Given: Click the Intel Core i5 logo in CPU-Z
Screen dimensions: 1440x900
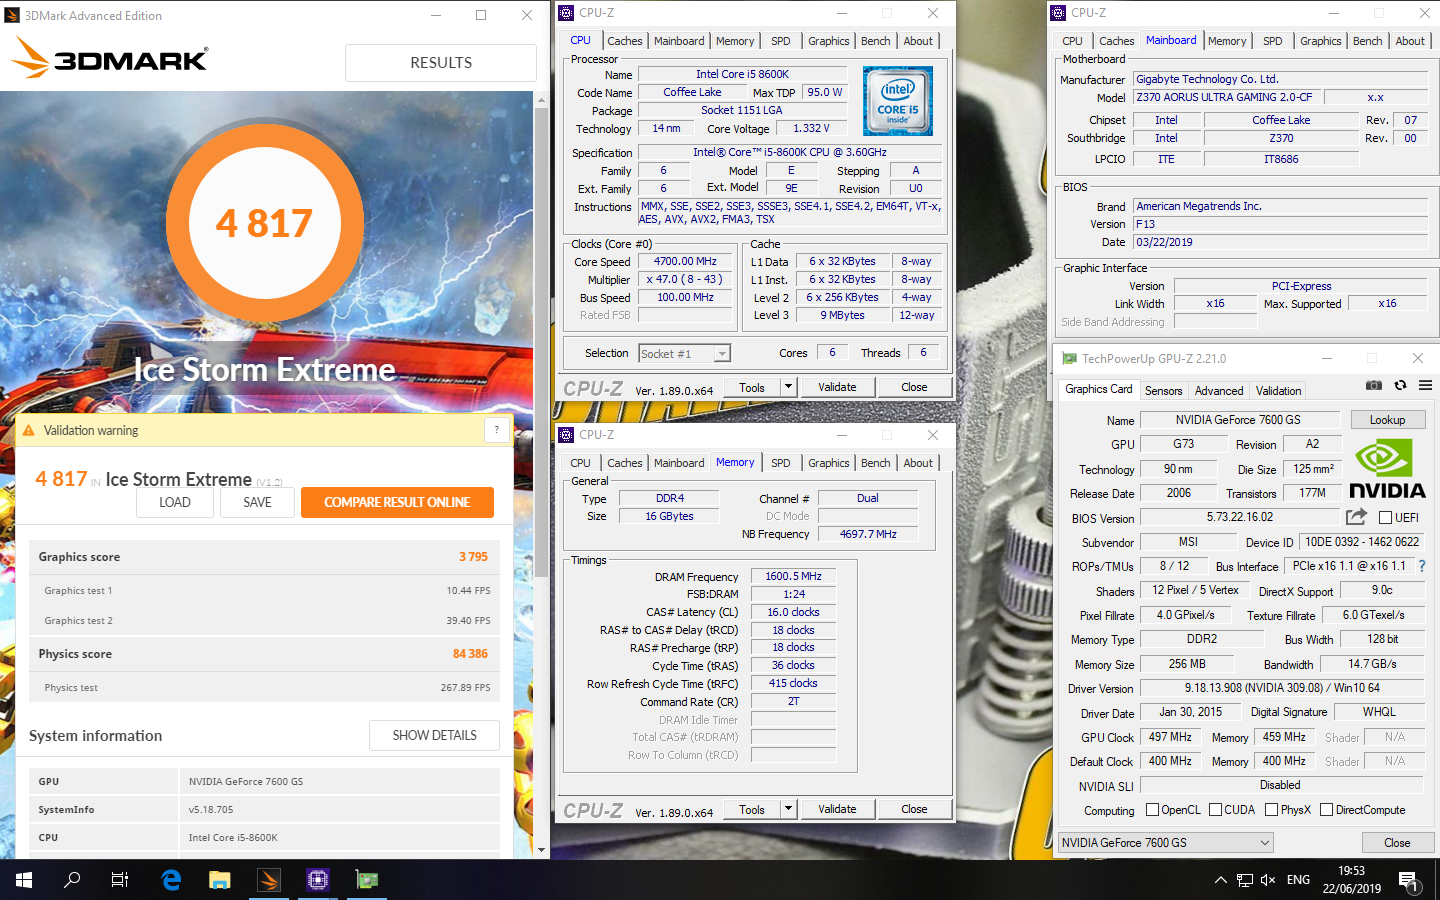Looking at the screenshot, I should point(898,101).
